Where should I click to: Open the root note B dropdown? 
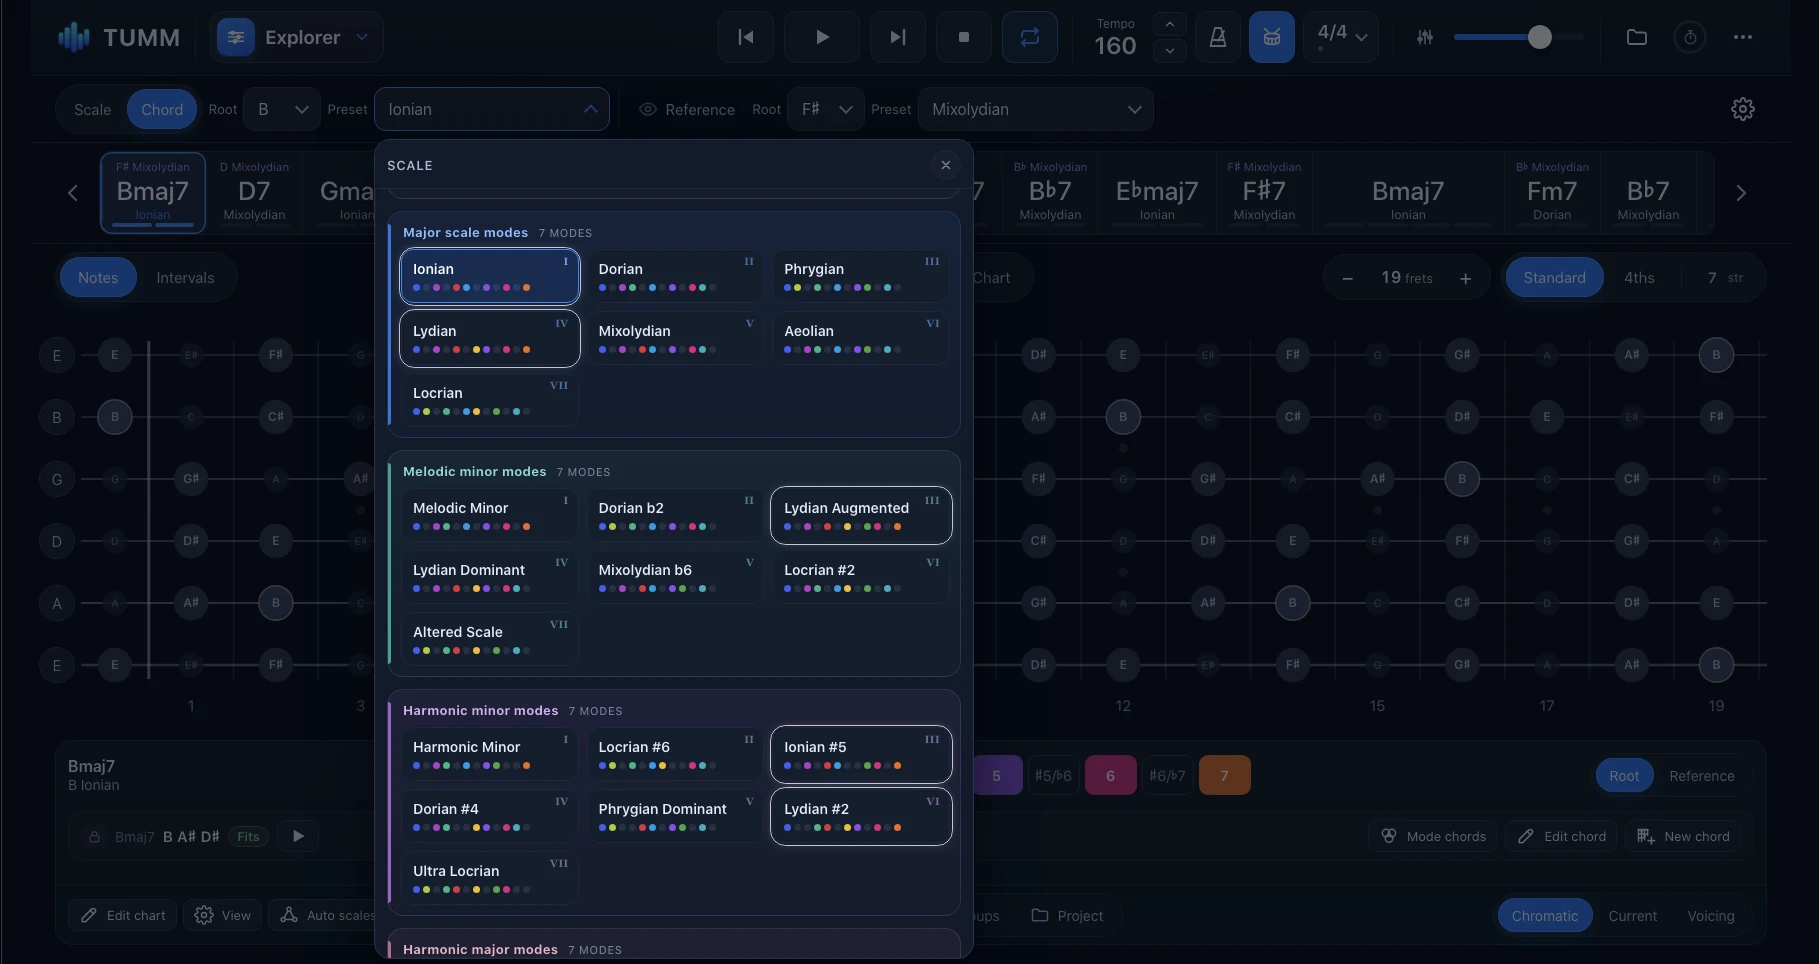pyautogui.click(x=282, y=109)
